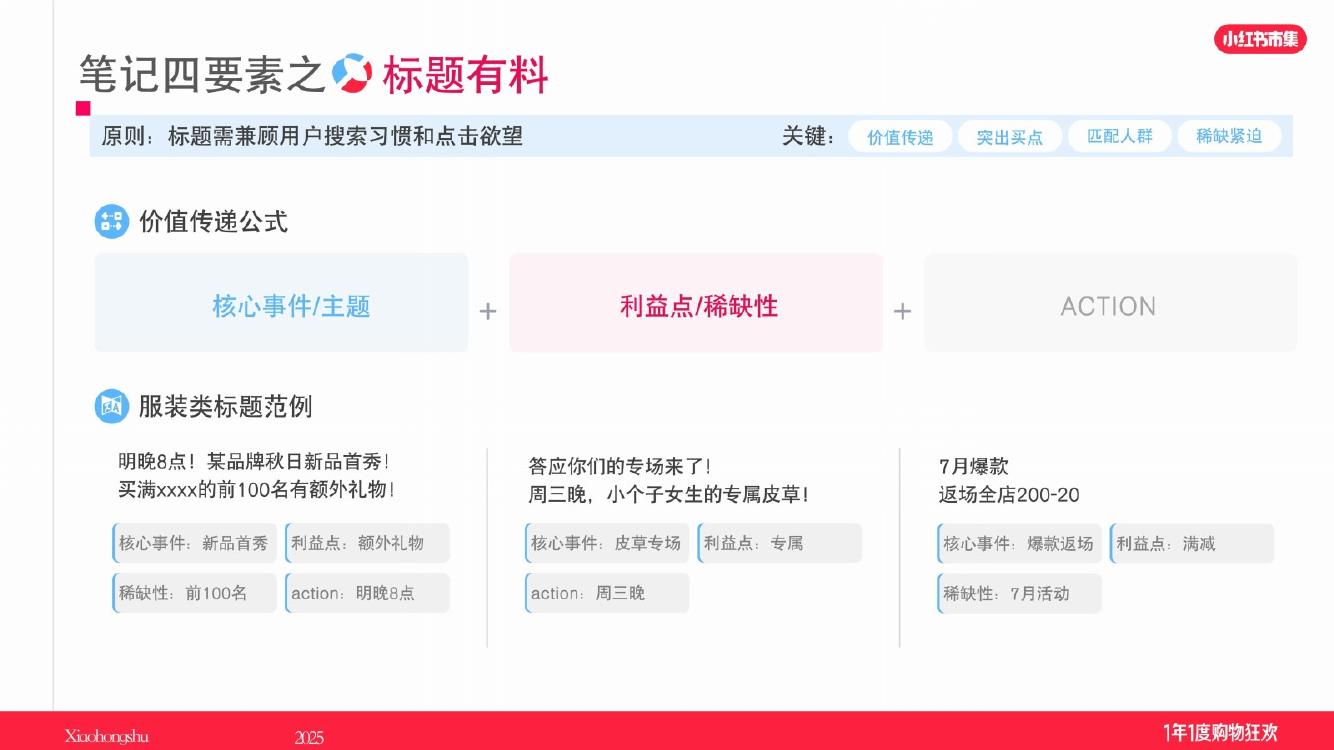Select the 价值传递 key tag

coord(898,137)
